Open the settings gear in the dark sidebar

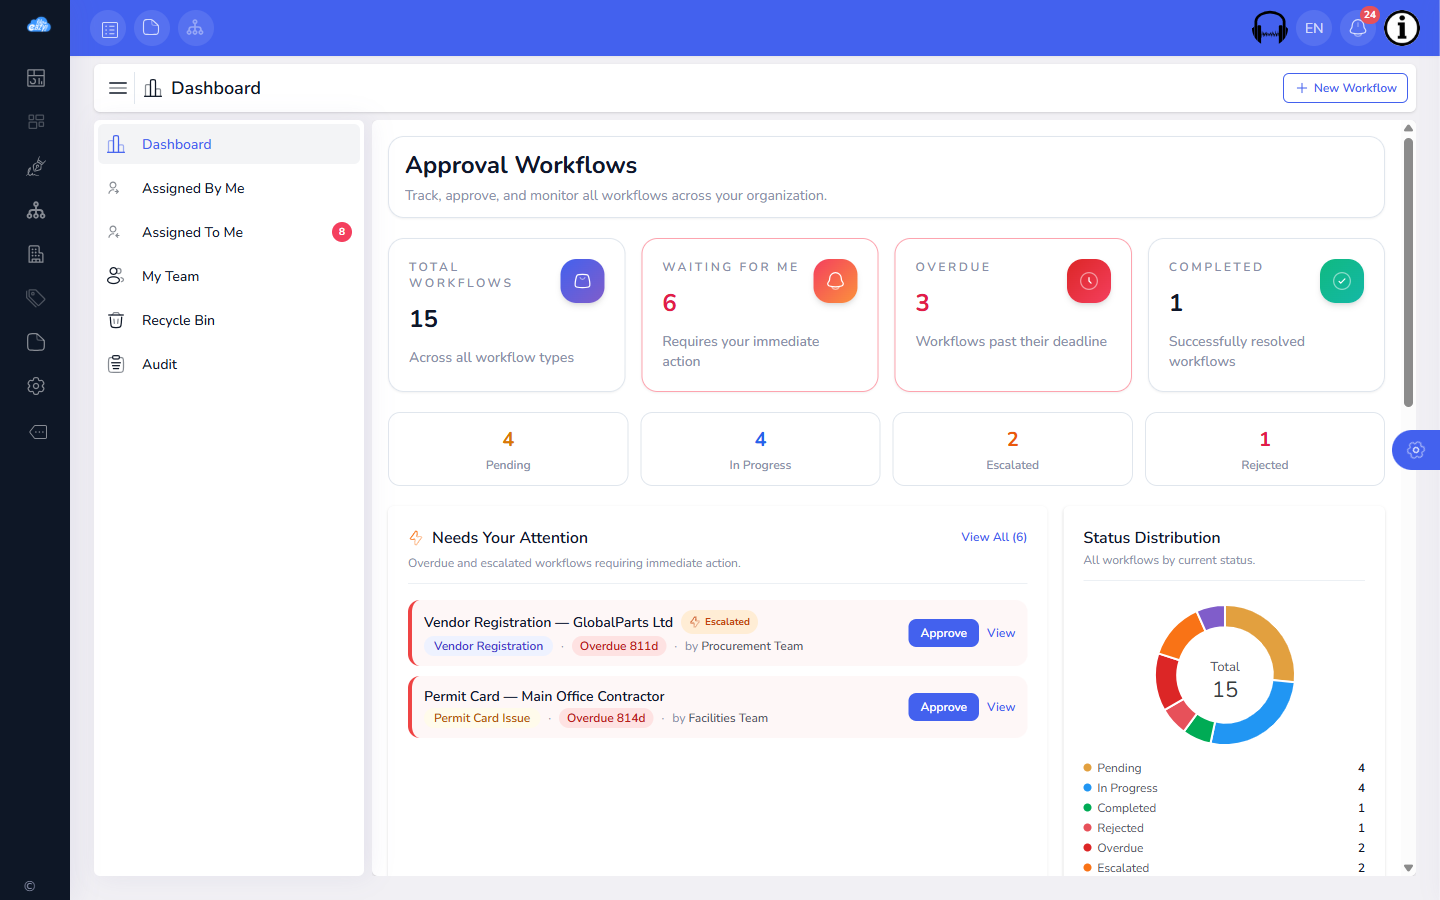coord(36,386)
